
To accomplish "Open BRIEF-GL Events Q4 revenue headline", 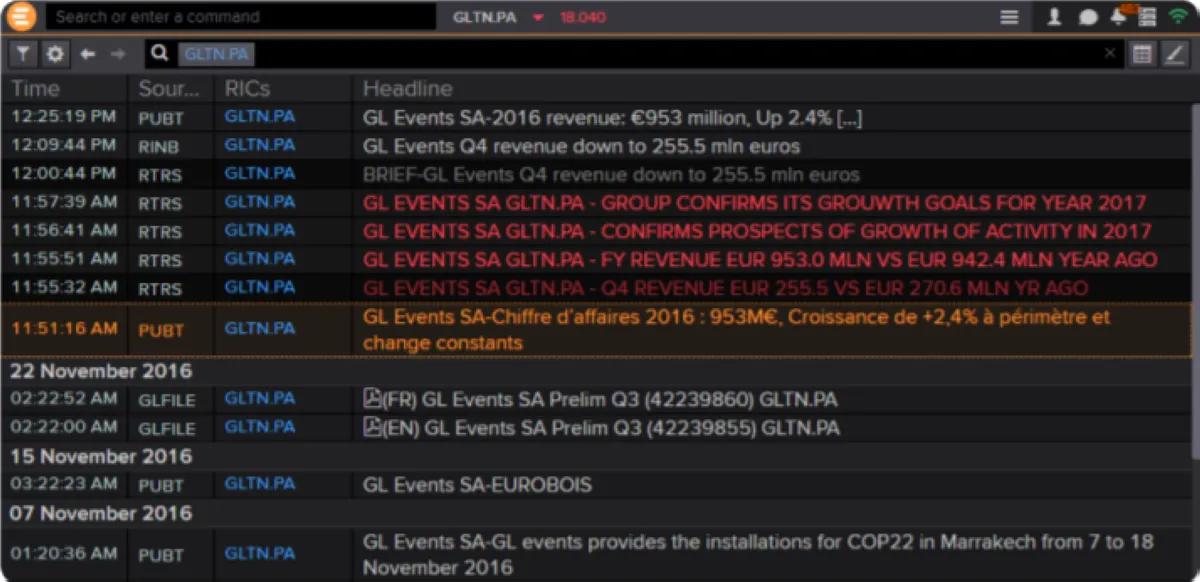I will tap(611, 175).
